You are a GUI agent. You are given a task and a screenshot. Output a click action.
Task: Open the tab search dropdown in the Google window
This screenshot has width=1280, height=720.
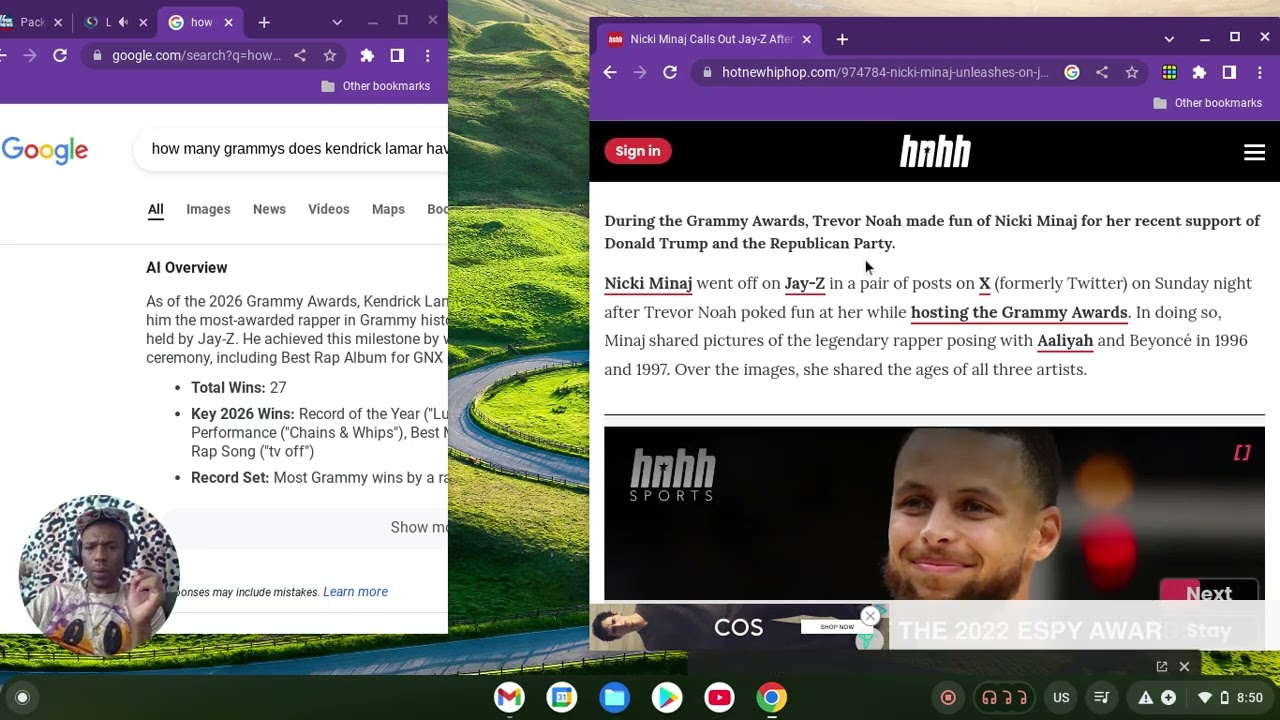tap(337, 22)
